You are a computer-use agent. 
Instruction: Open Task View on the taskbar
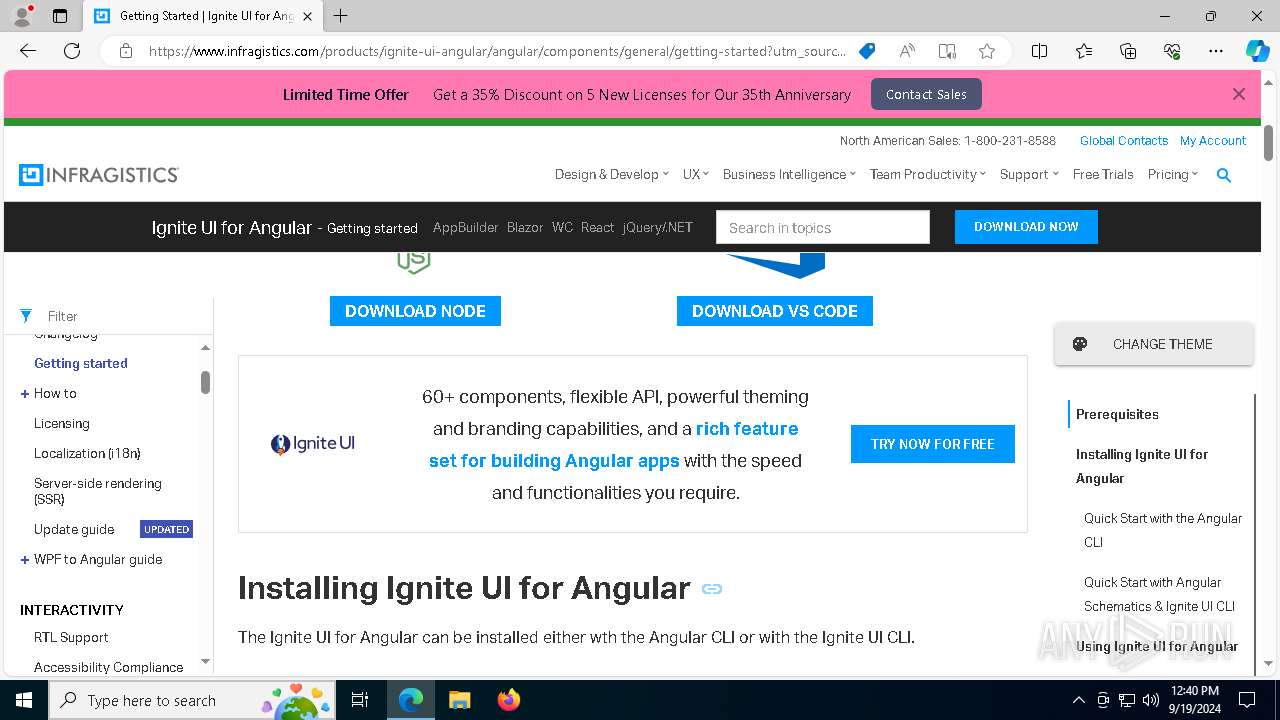click(x=360, y=700)
